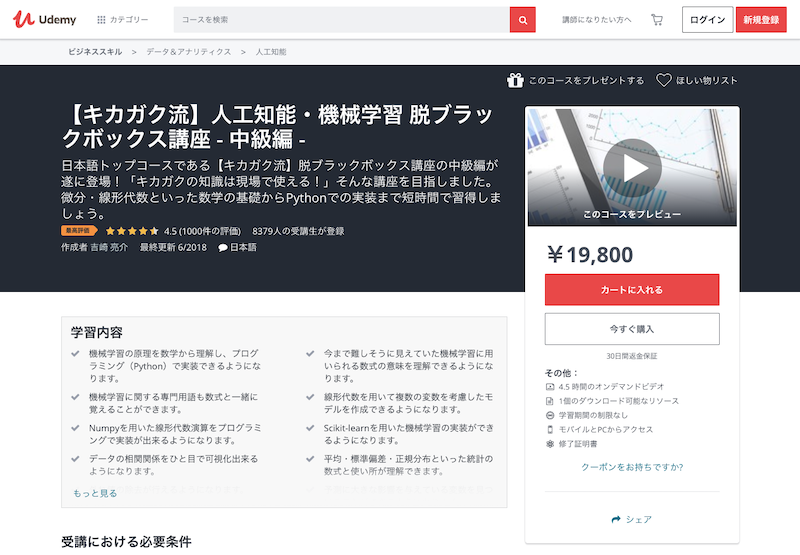Click checkmark beside 機械学習に関する専門用語
Image resolution: width=800 pixels, height=555 pixels.
click(76, 396)
